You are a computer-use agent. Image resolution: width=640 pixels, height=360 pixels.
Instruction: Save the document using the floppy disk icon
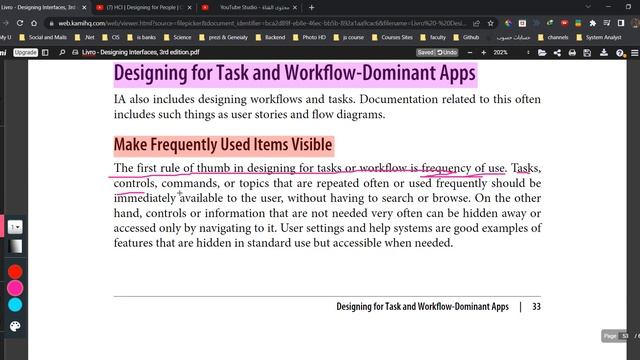587,53
